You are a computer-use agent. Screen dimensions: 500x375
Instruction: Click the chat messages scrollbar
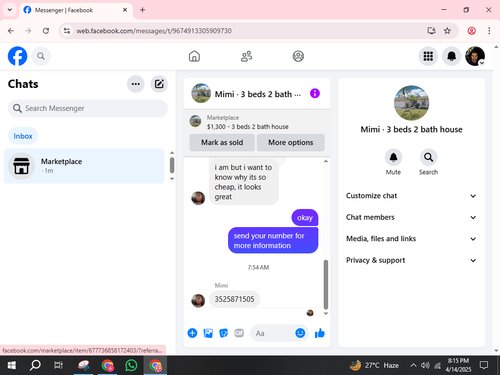326,285
